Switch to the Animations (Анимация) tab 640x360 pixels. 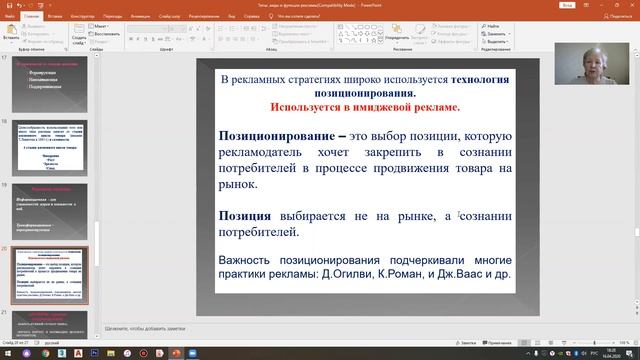pos(140,16)
